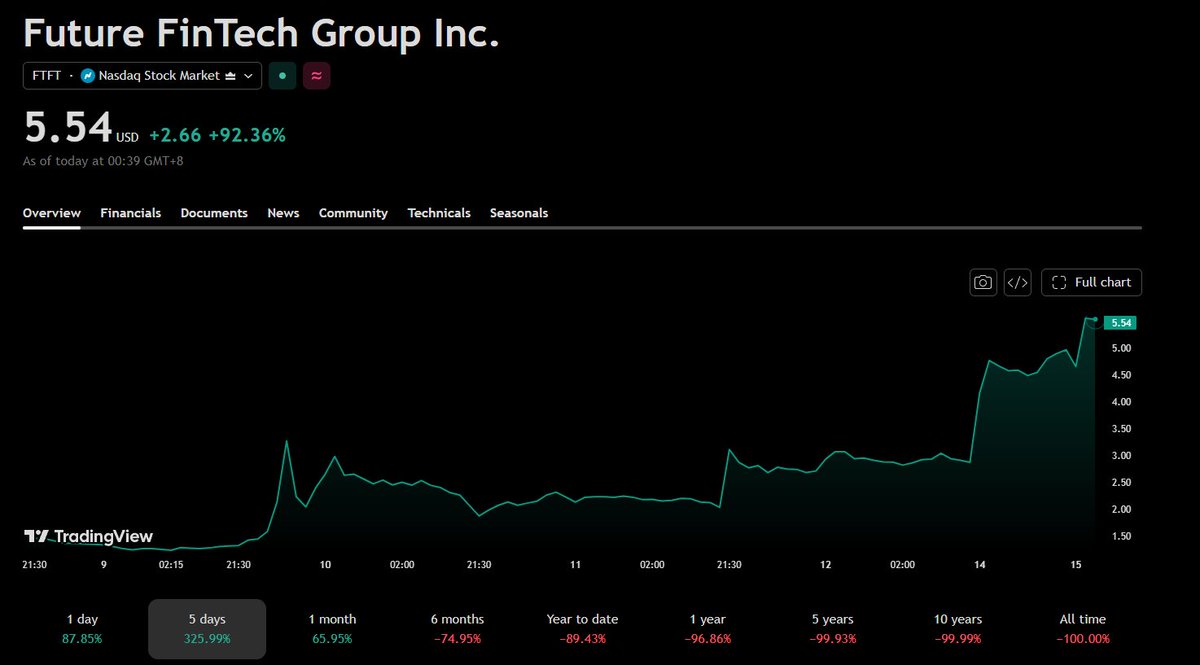The height and width of the screenshot is (665, 1200).
Task: Click the 14 date label on time axis
Action: click(980, 565)
